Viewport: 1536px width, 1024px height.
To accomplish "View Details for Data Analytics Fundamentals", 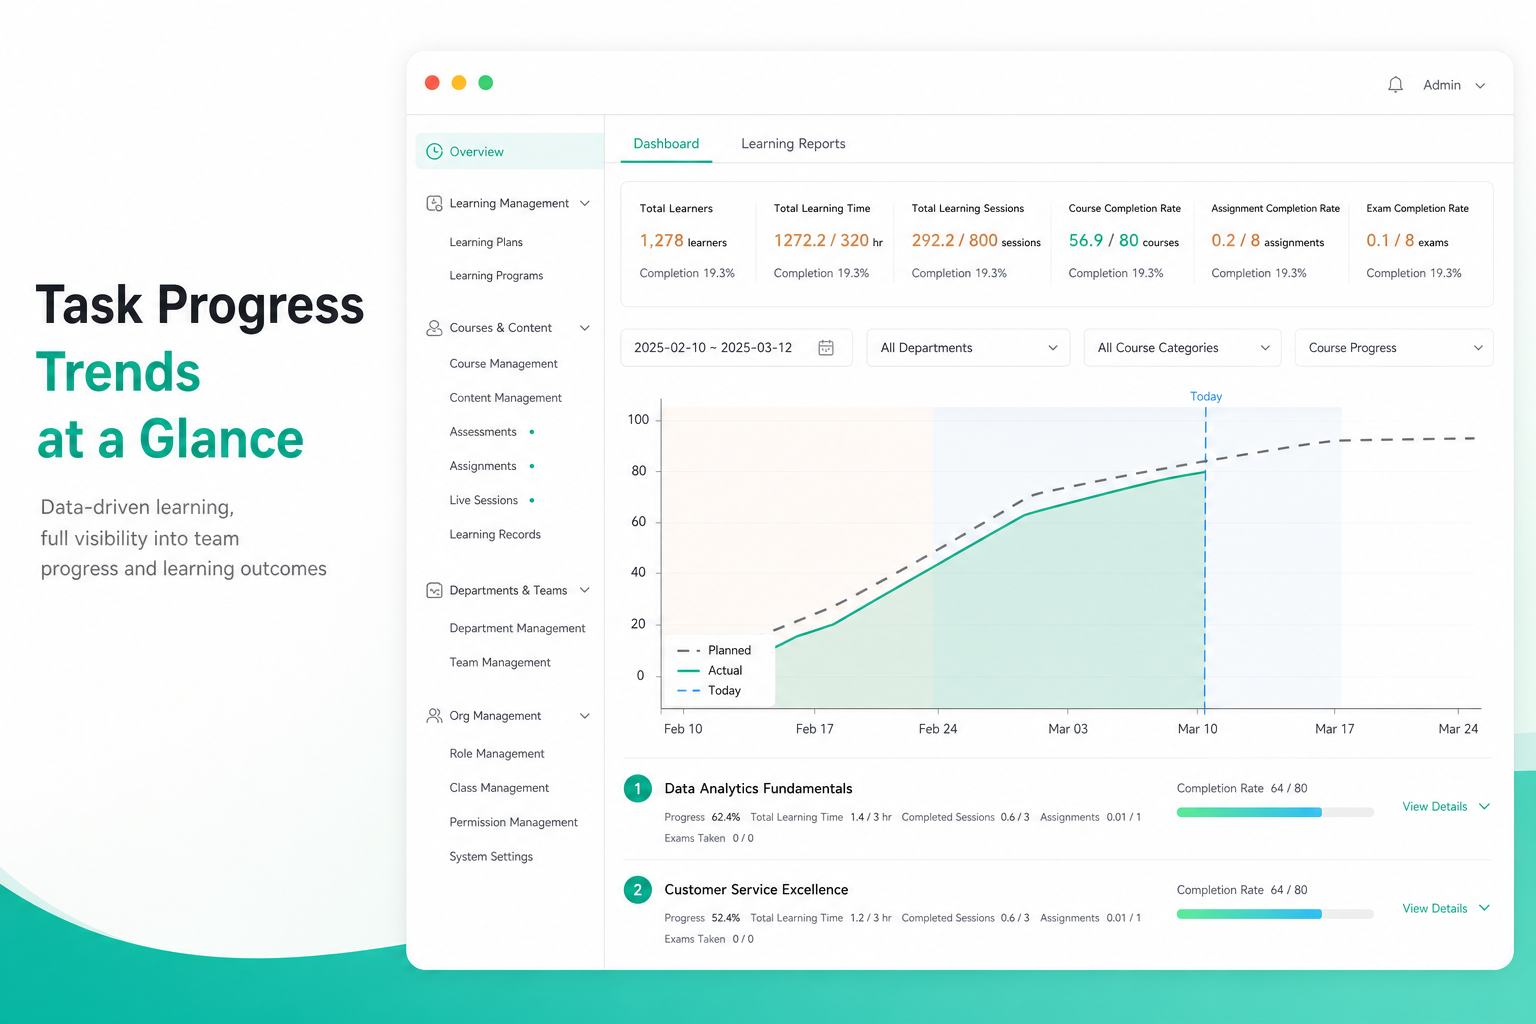I will pos(1446,807).
